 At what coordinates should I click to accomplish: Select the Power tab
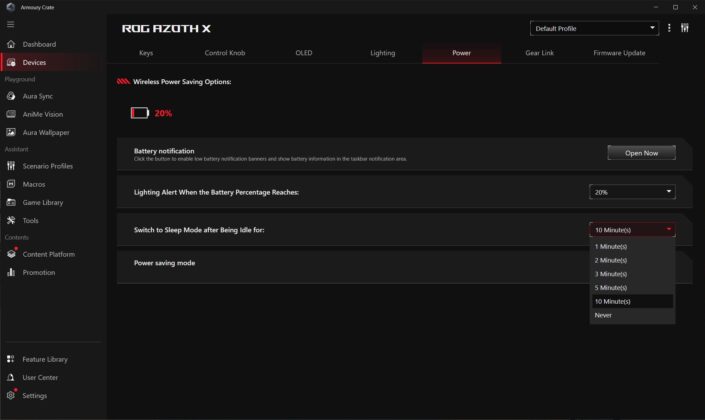461,53
